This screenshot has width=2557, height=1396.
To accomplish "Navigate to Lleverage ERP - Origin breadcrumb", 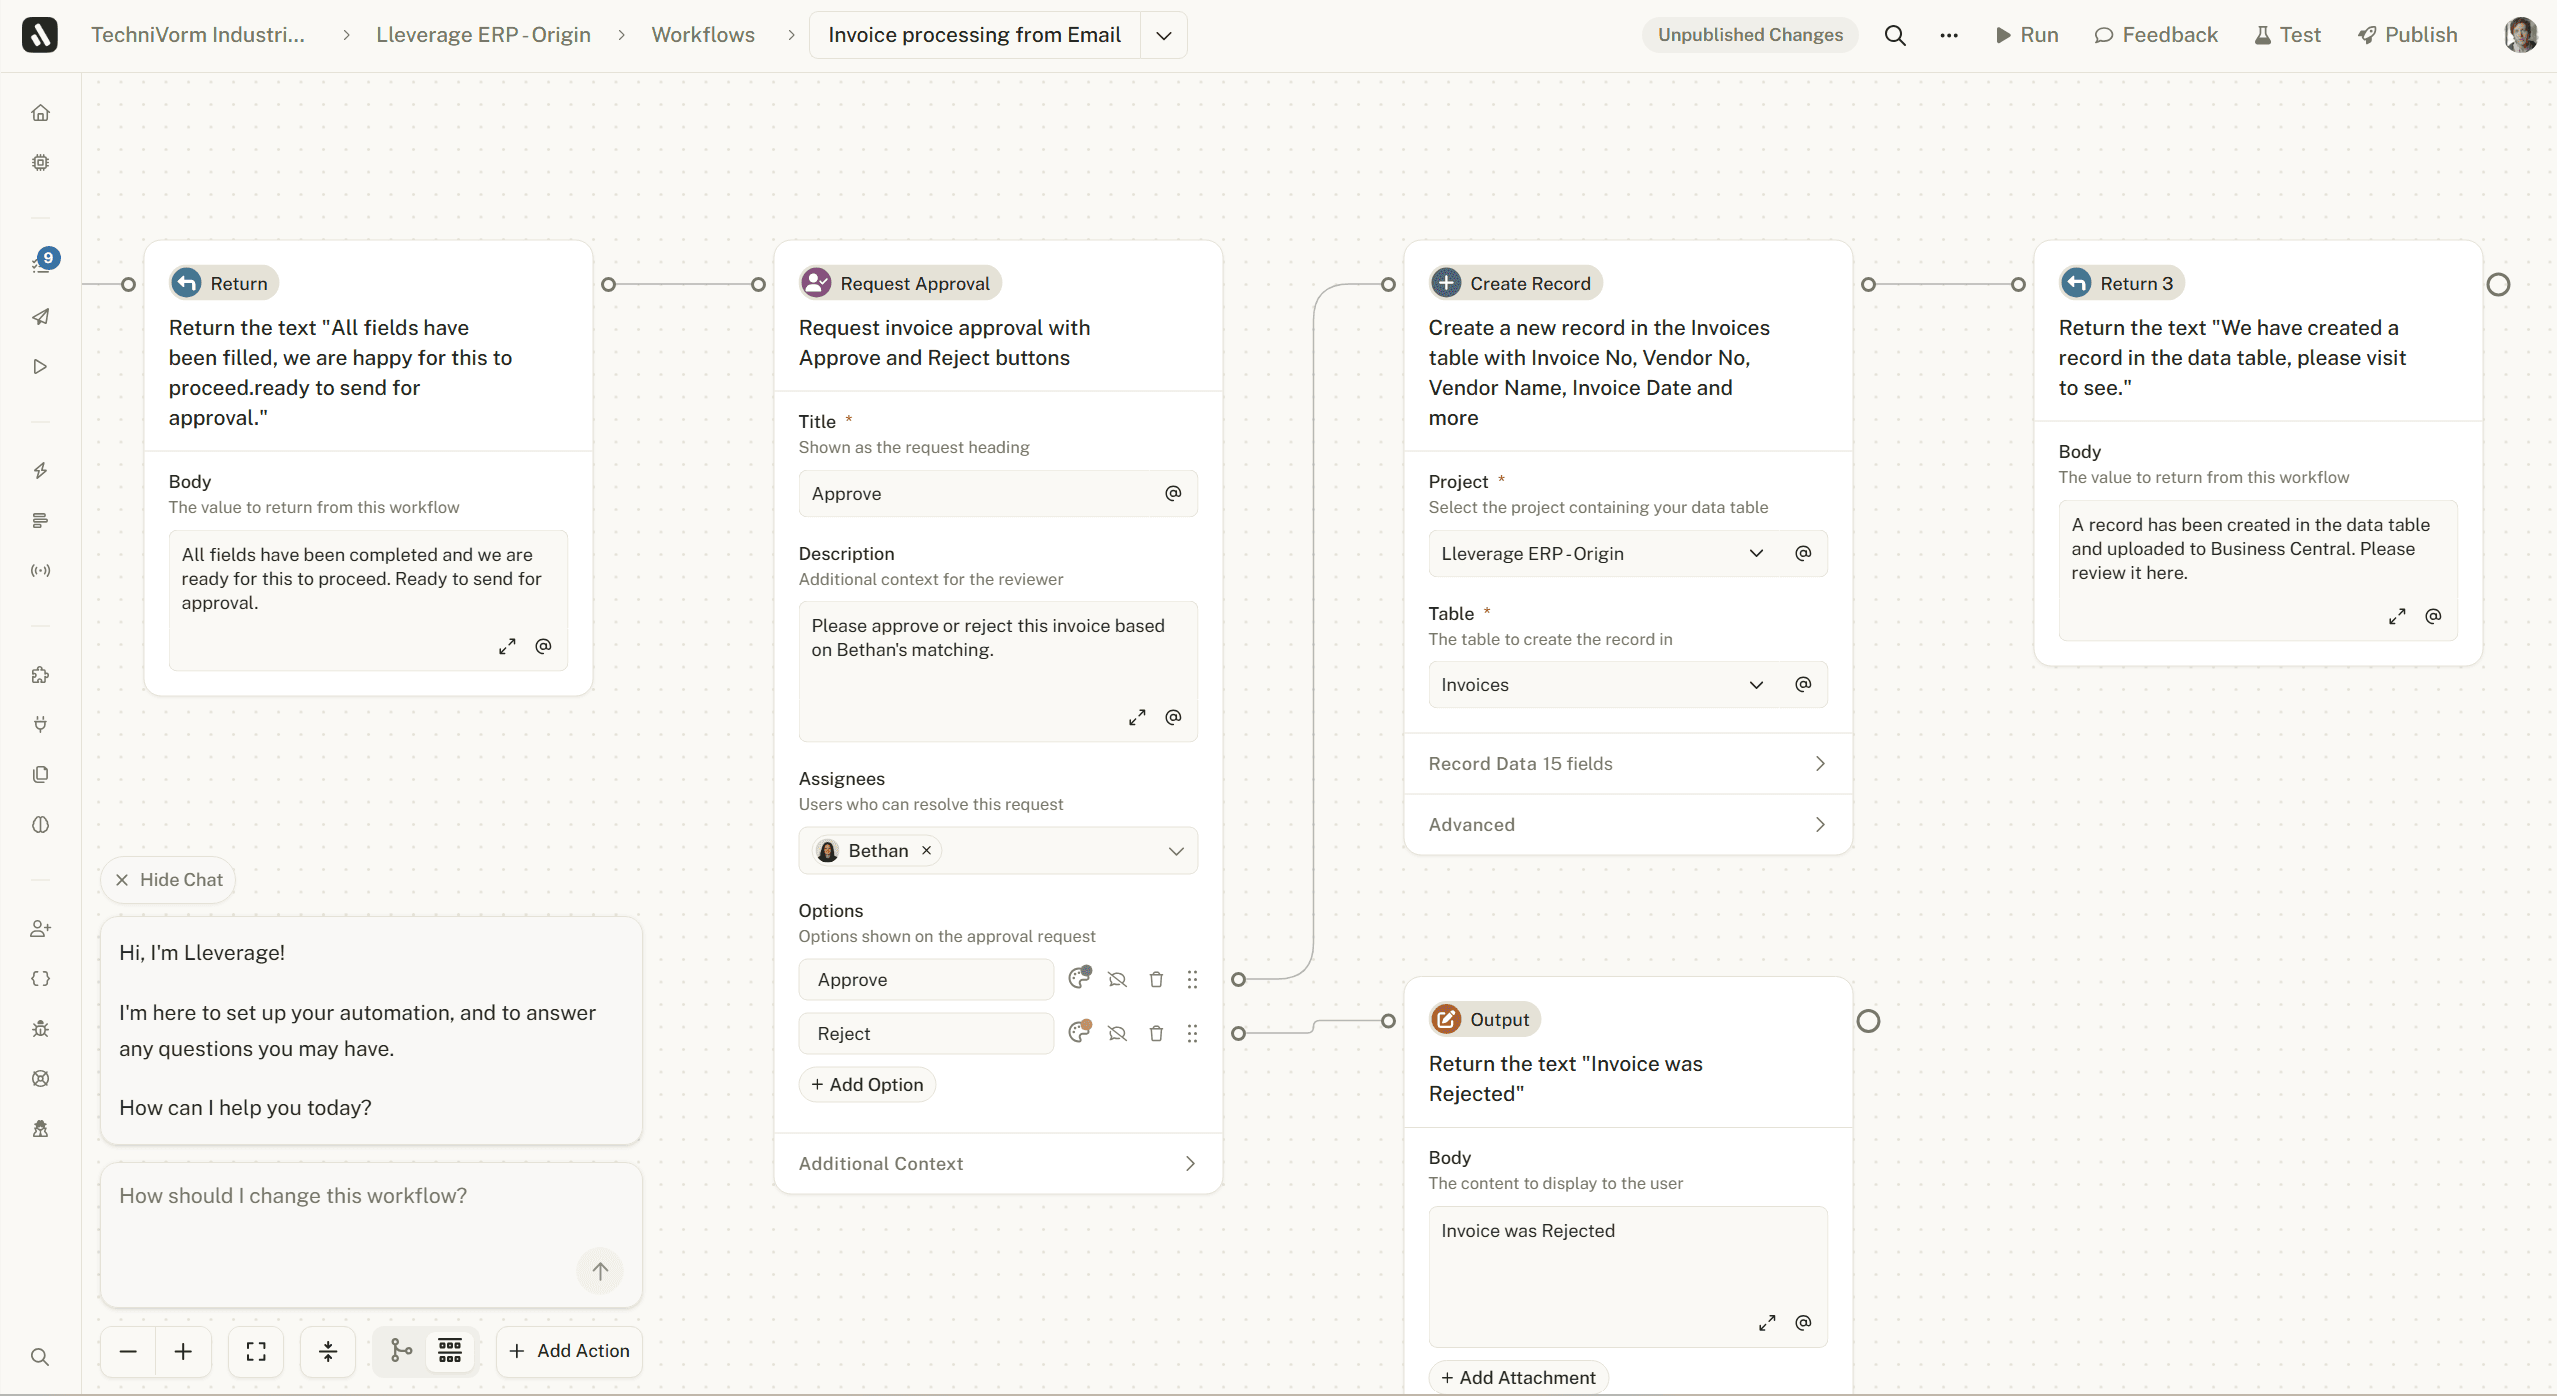I will [484, 34].
